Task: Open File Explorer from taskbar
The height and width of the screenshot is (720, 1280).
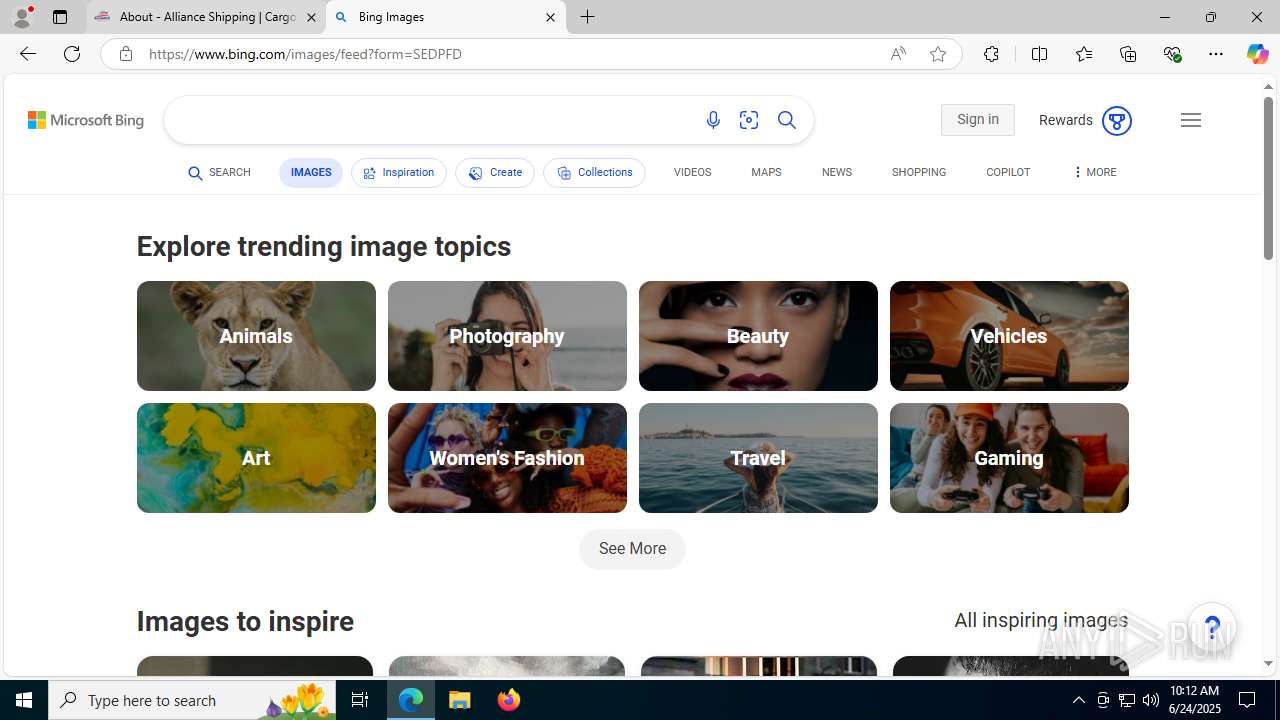Action: 460,700
